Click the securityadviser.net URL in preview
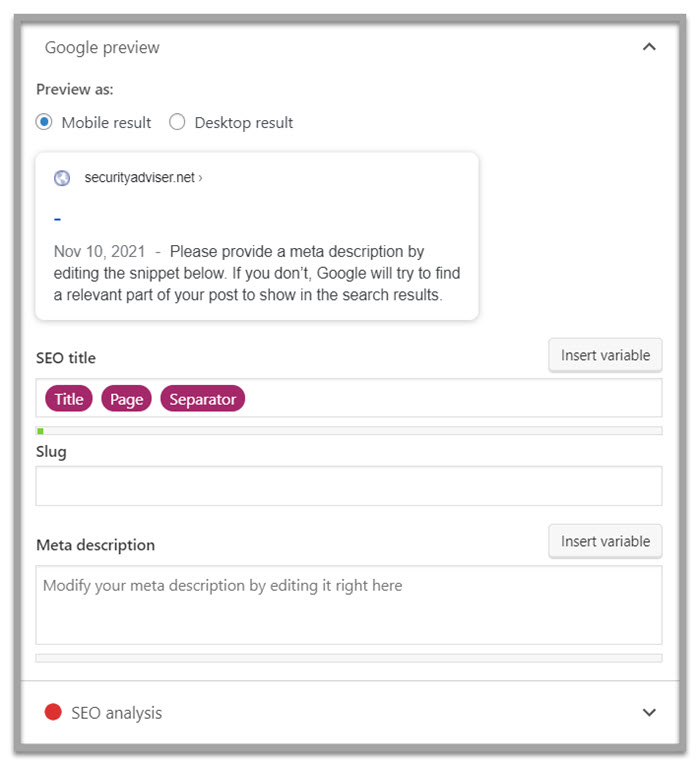The width and height of the screenshot is (700, 763). click(x=143, y=178)
